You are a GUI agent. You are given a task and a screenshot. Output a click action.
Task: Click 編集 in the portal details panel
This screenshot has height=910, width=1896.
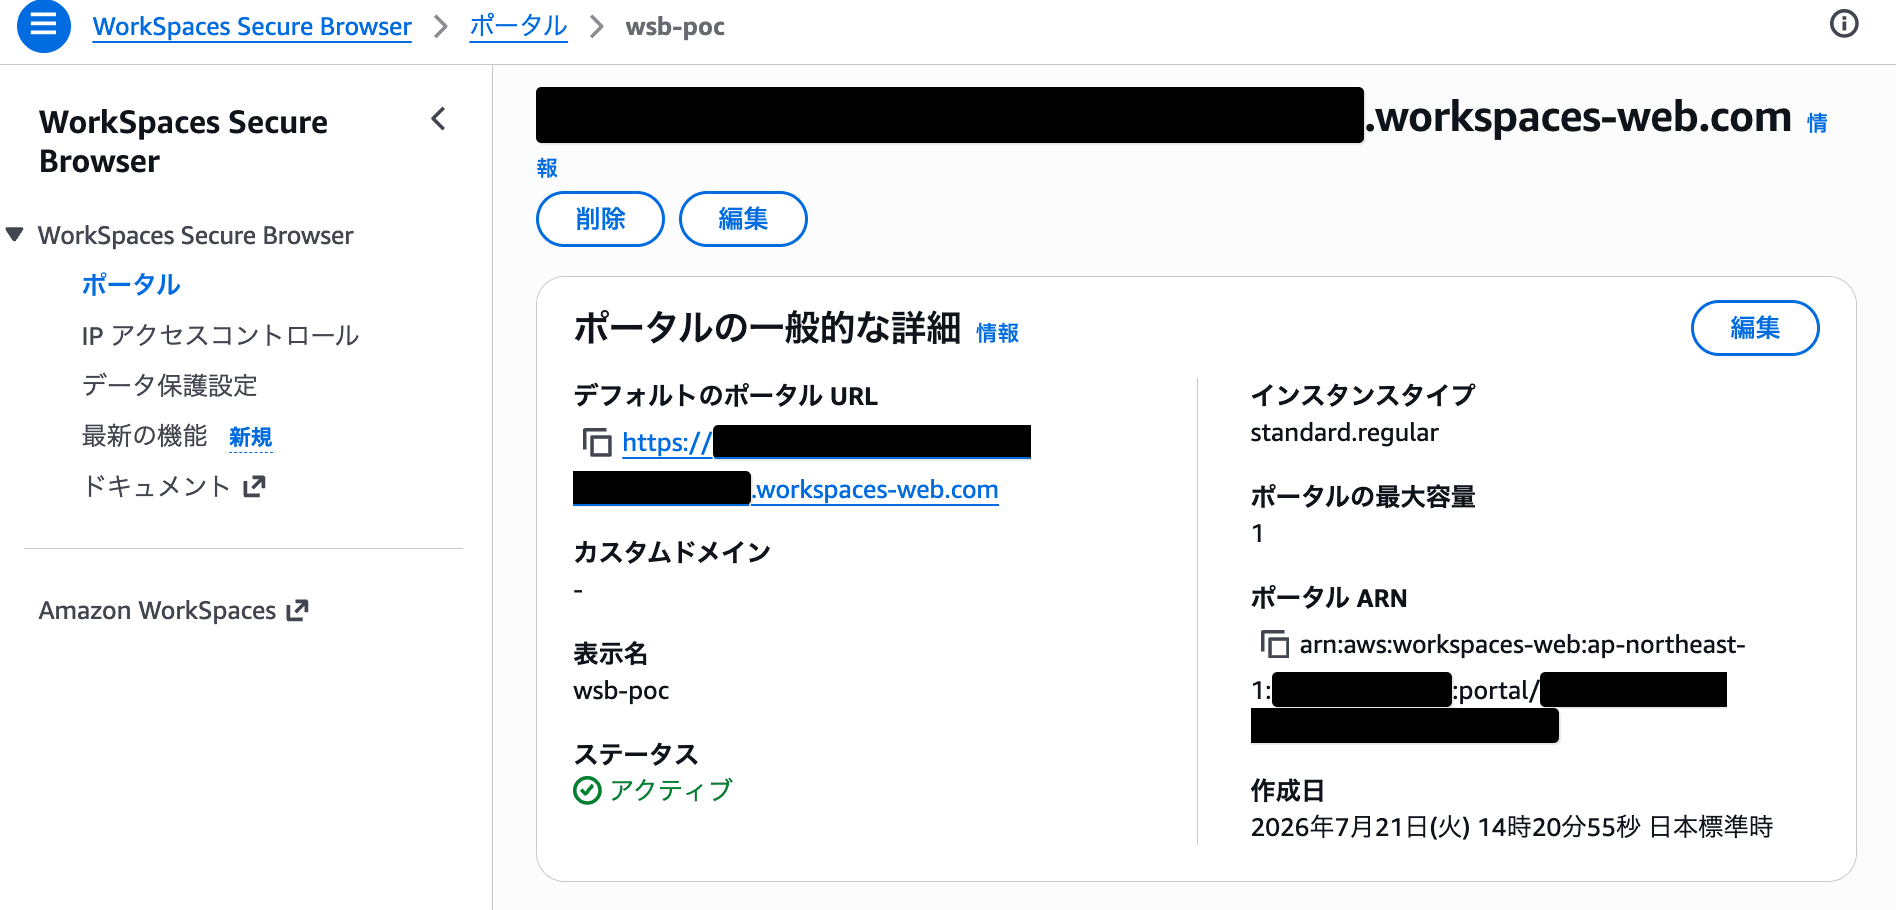point(1755,328)
